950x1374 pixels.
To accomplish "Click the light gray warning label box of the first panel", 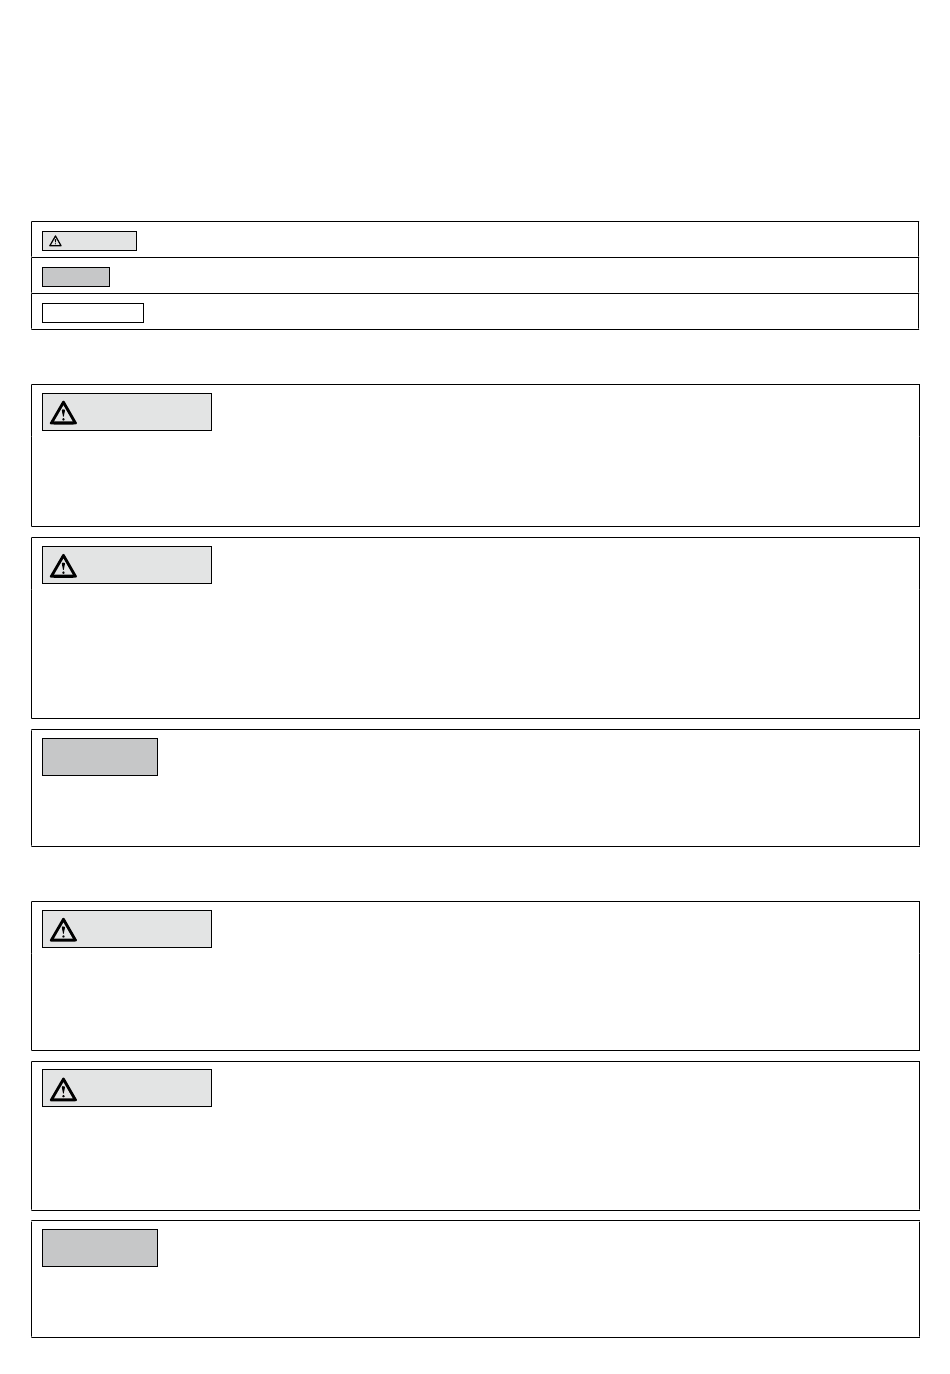I will pos(127,412).
